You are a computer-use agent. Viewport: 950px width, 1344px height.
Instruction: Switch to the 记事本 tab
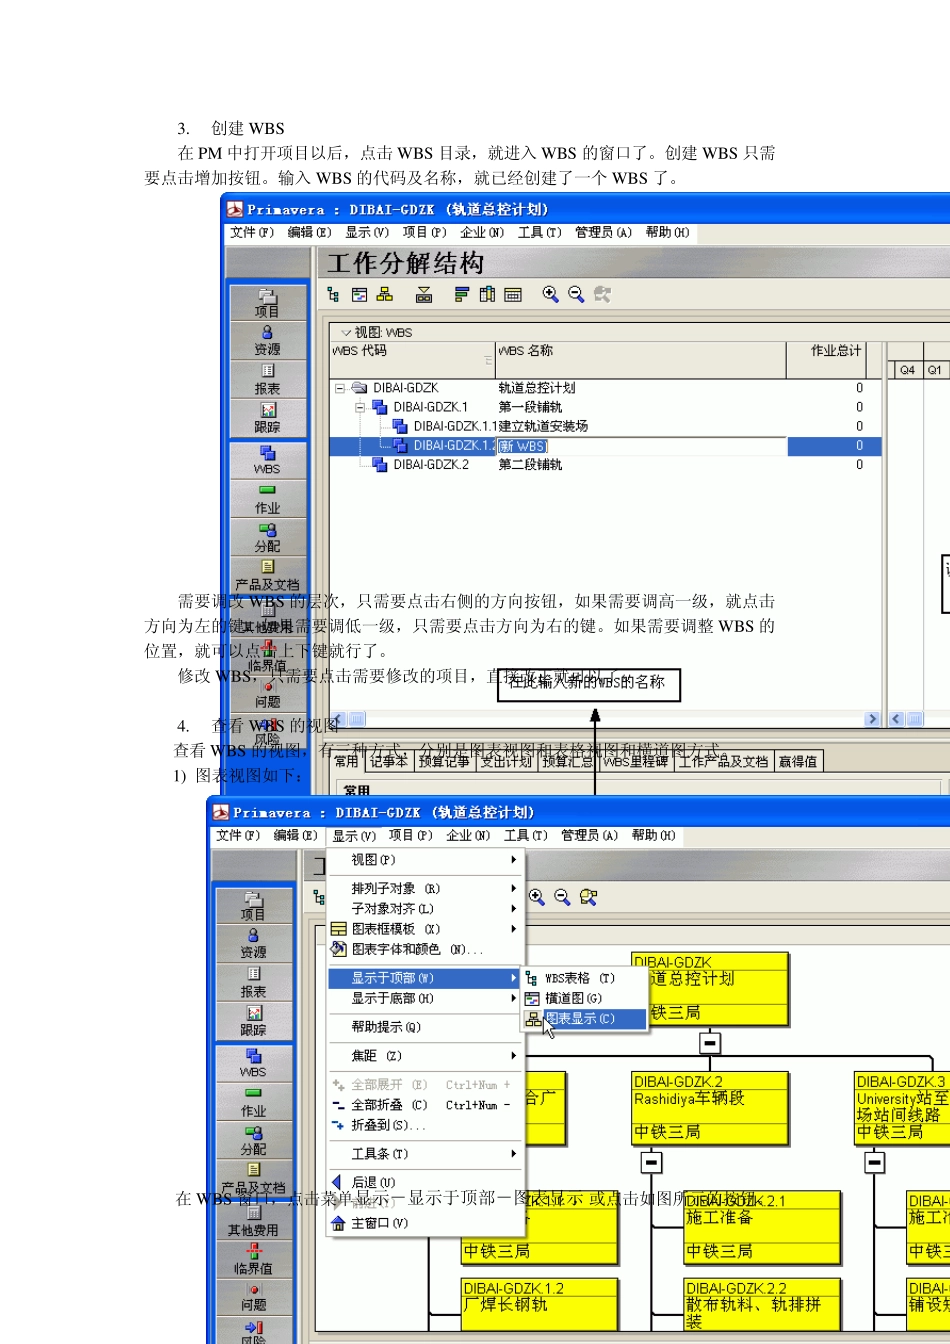click(389, 761)
